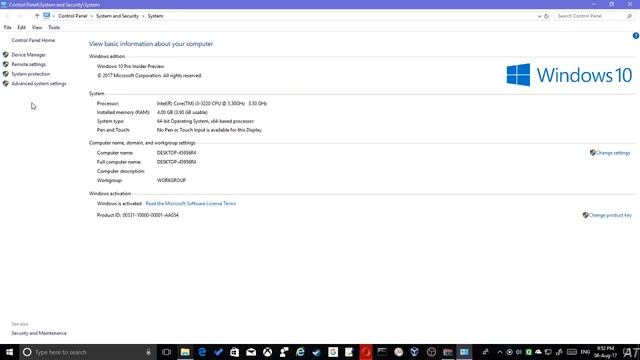Open Internet Explorer from the taskbar
This screenshot has width=640, height=360.
pos(300,352)
